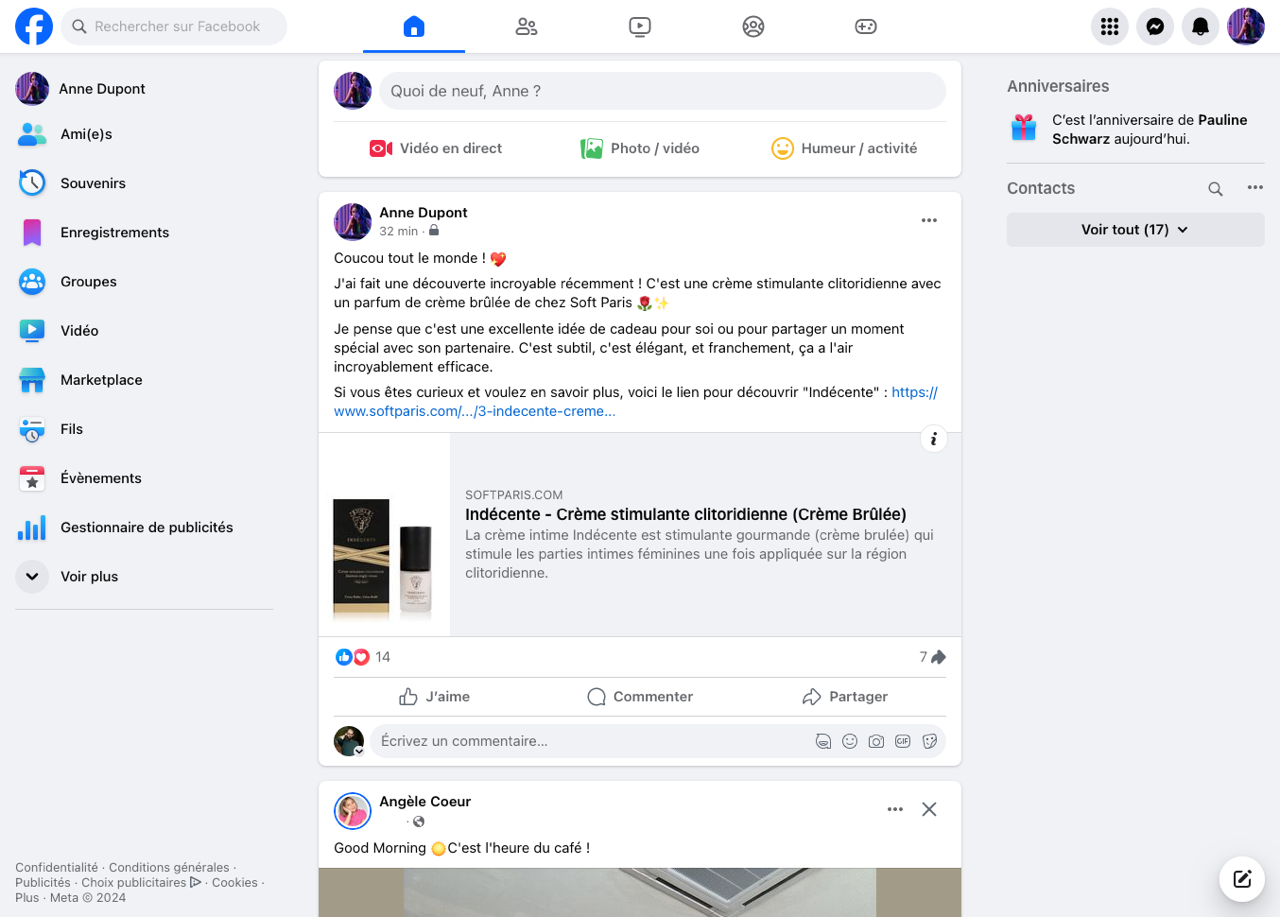Open the new message compose icon
The image size is (1280, 917).
1242,879
